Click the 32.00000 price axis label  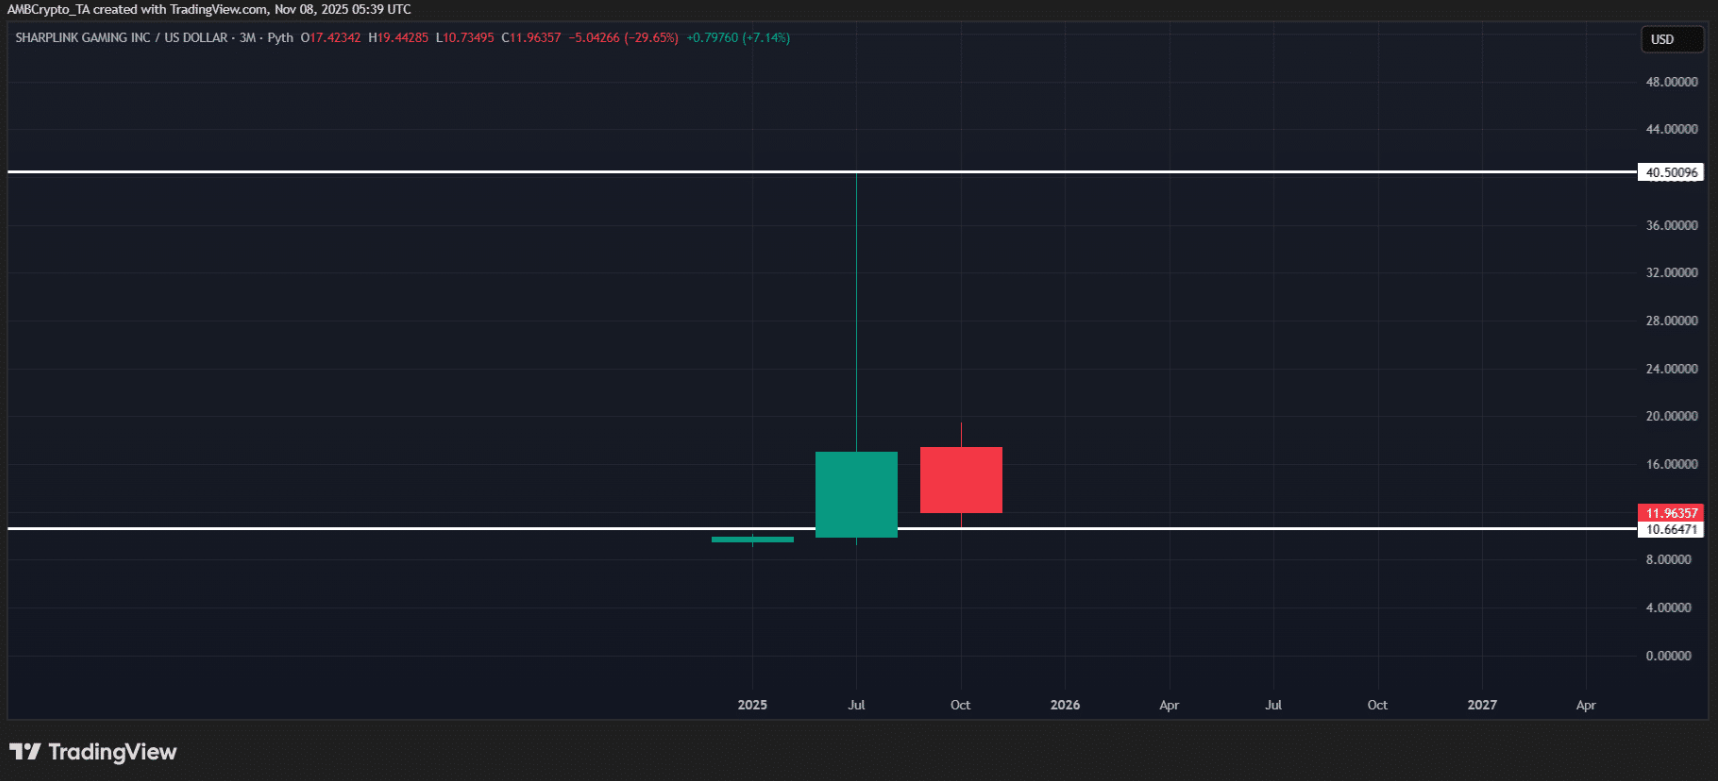pos(1671,272)
